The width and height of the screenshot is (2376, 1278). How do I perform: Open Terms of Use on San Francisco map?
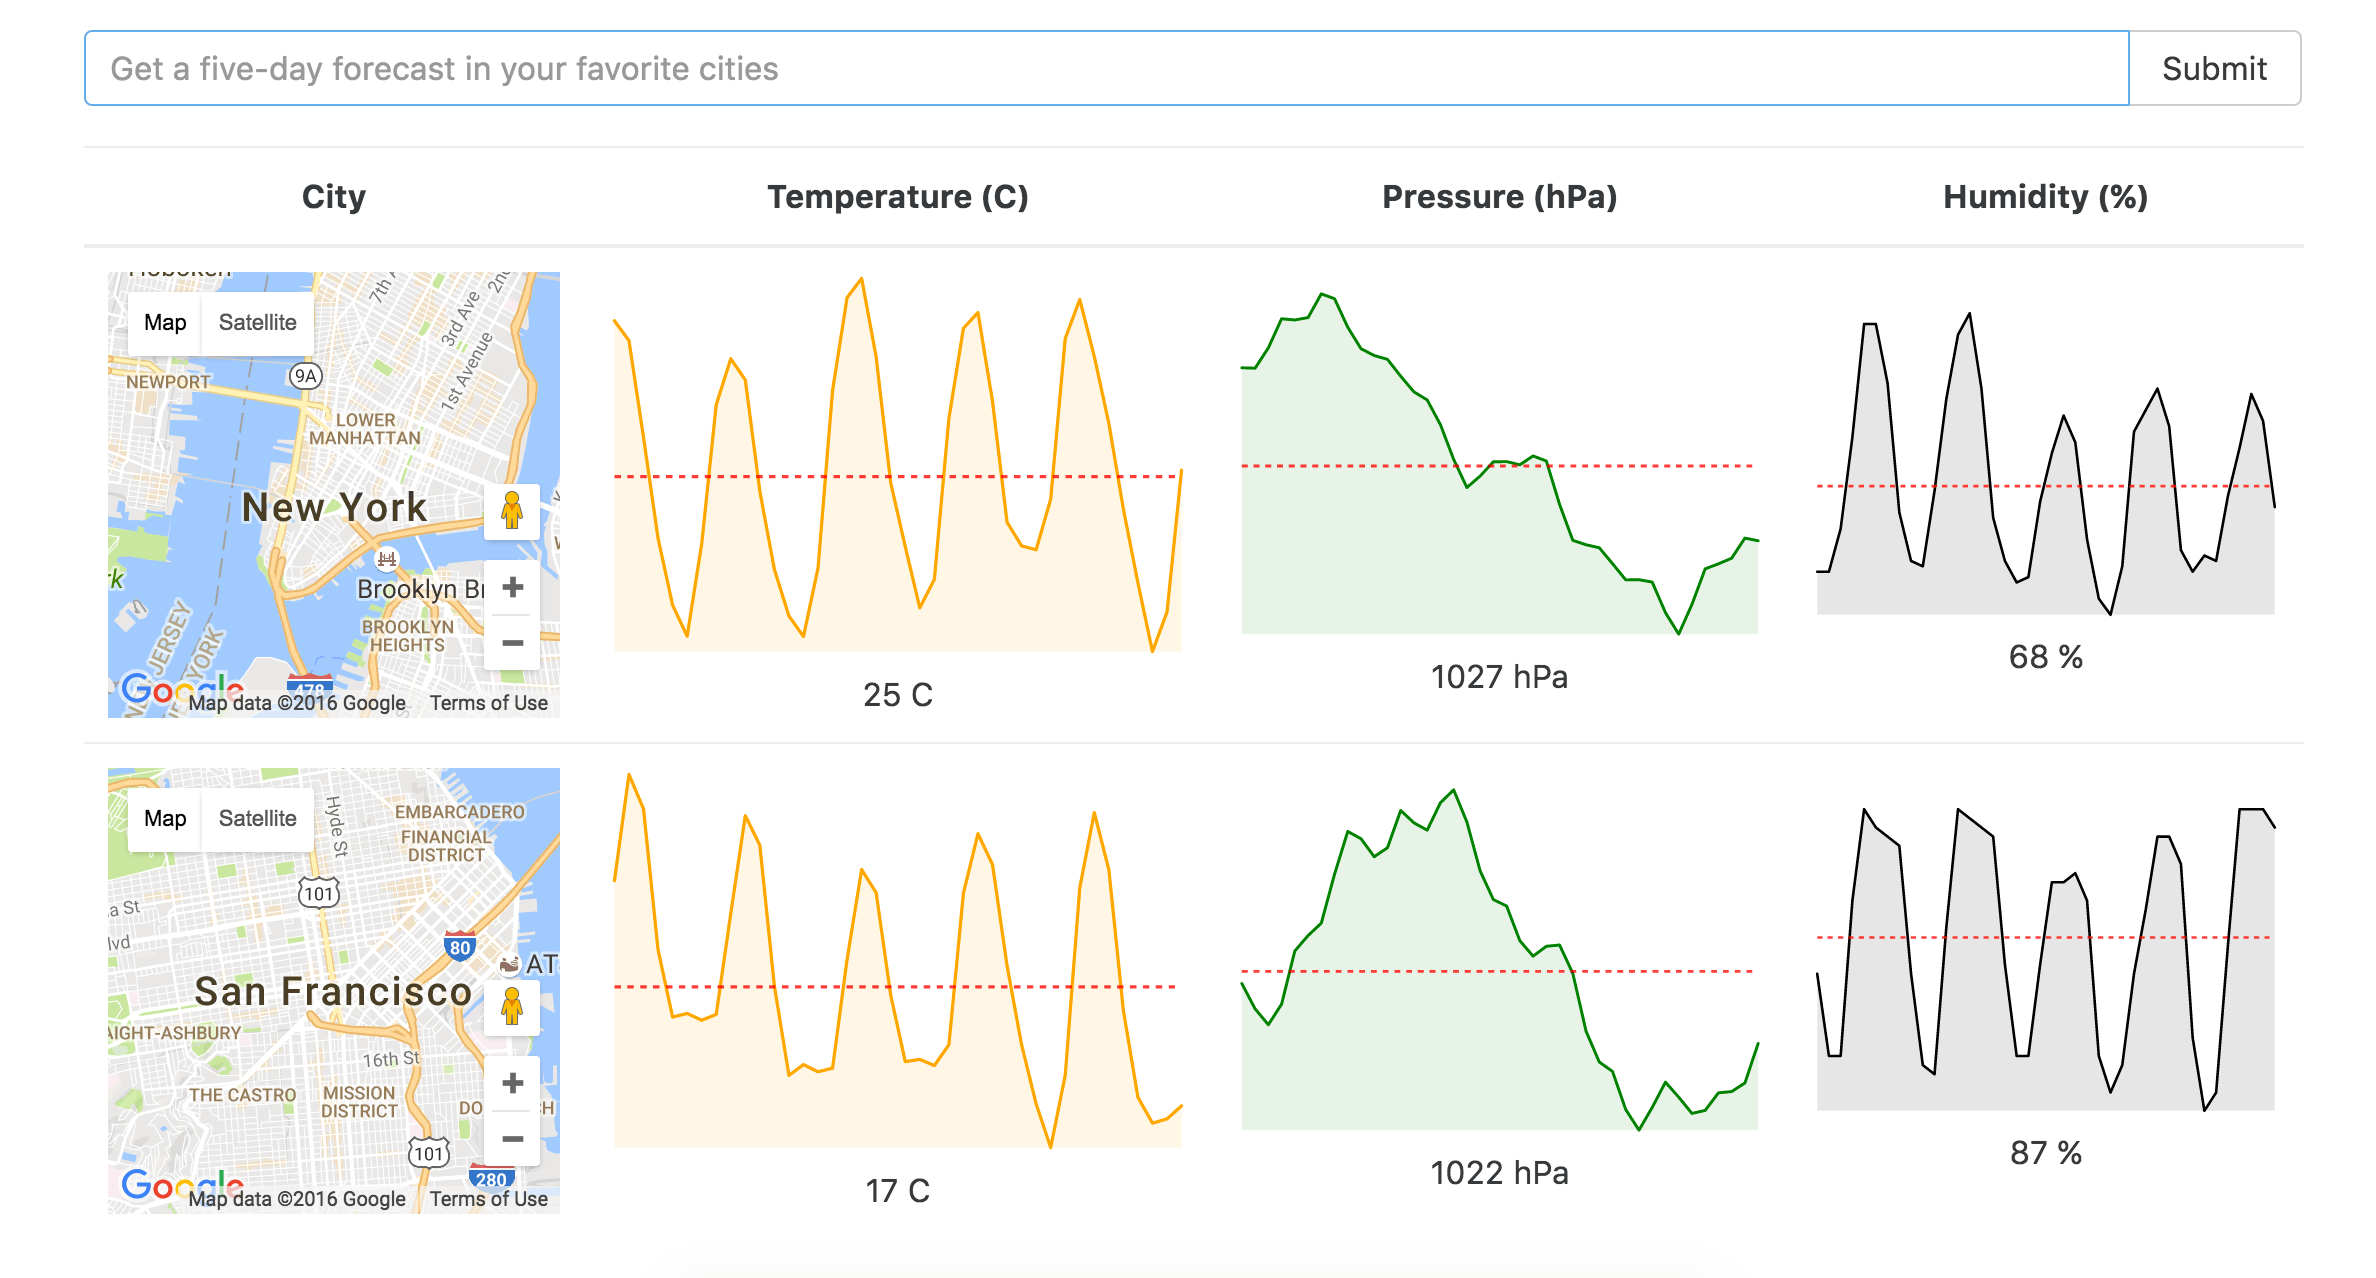(x=488, y=1199)
